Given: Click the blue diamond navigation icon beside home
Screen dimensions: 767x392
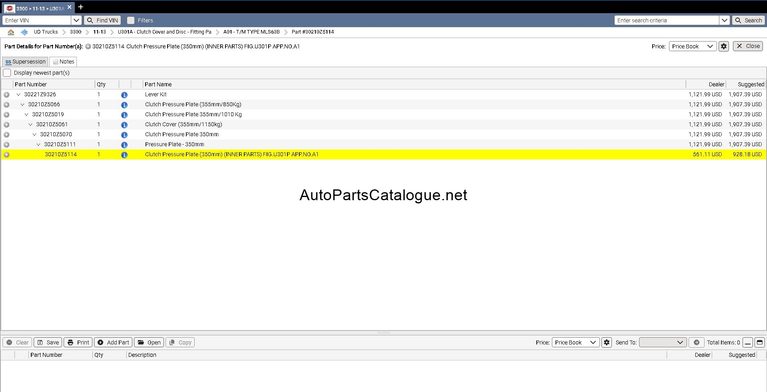Looking at the screenshot, I should coord(24,32).
